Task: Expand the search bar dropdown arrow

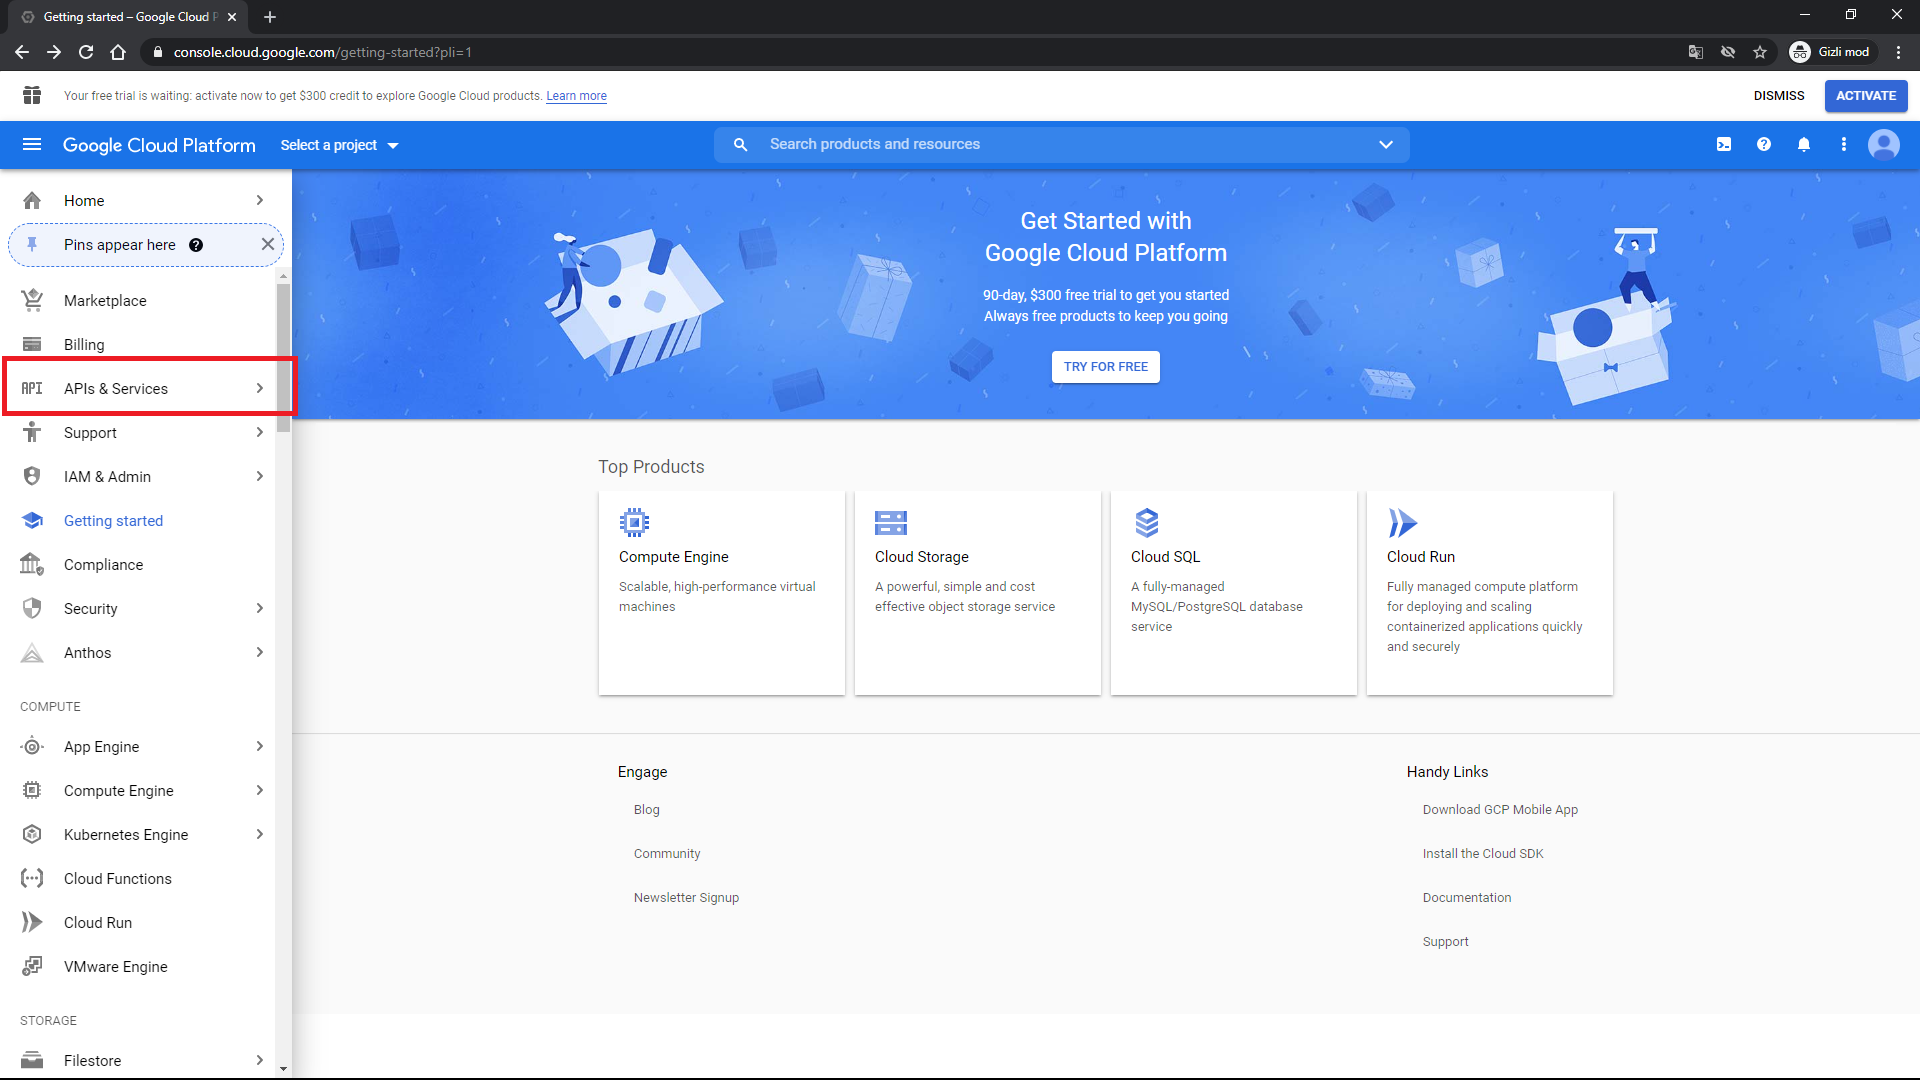Action: point(1386,145)
